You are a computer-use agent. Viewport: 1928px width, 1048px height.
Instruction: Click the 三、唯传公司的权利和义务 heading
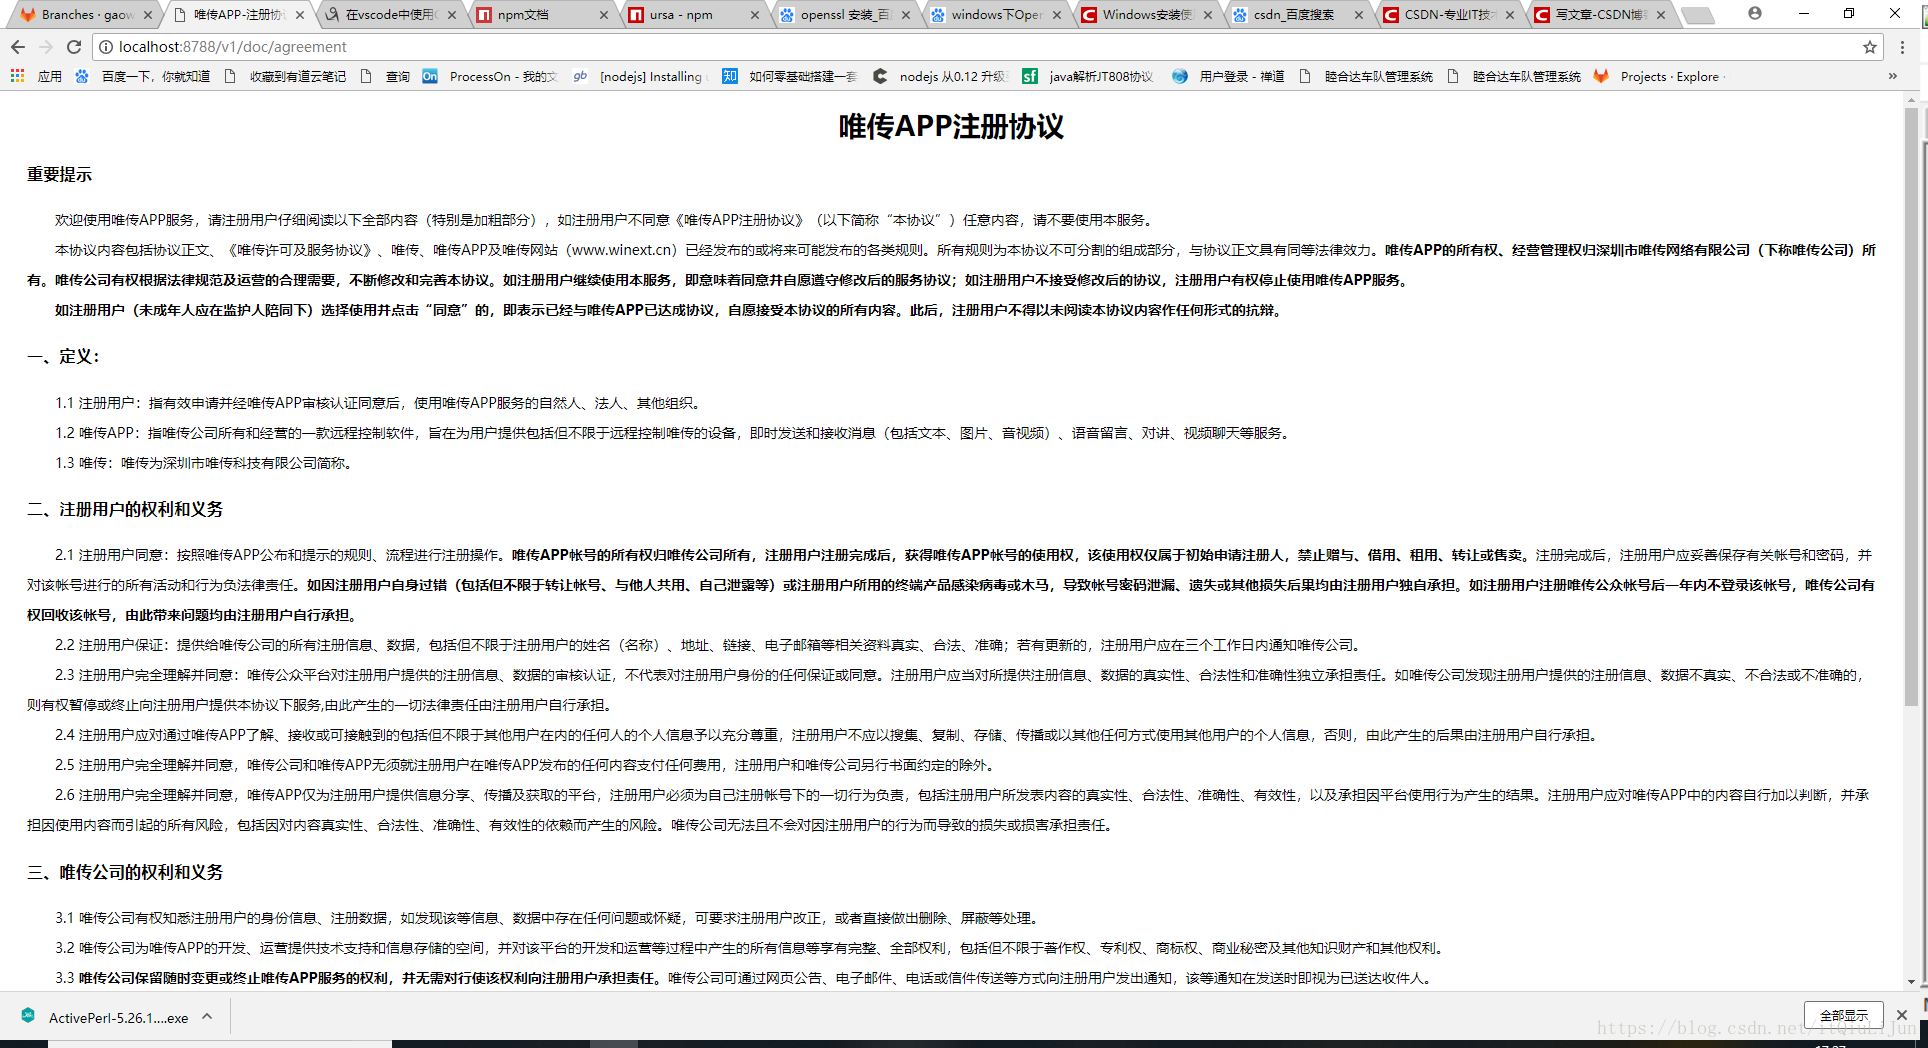[125, 873]
